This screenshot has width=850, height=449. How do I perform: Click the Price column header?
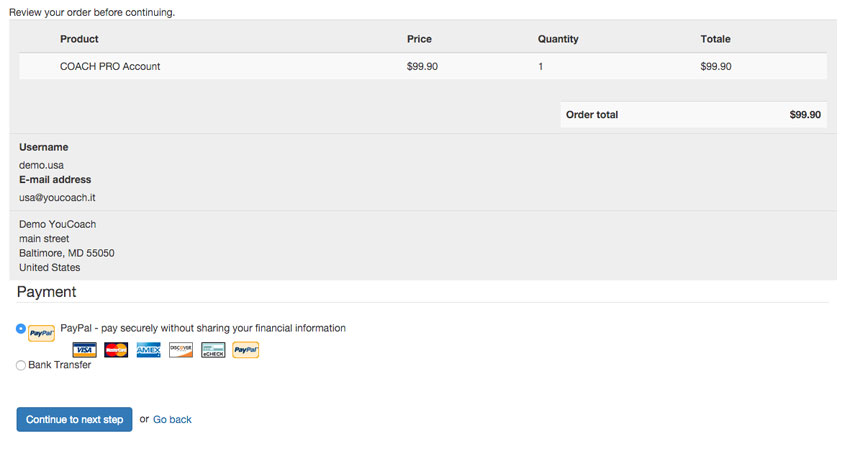point(419,39)
